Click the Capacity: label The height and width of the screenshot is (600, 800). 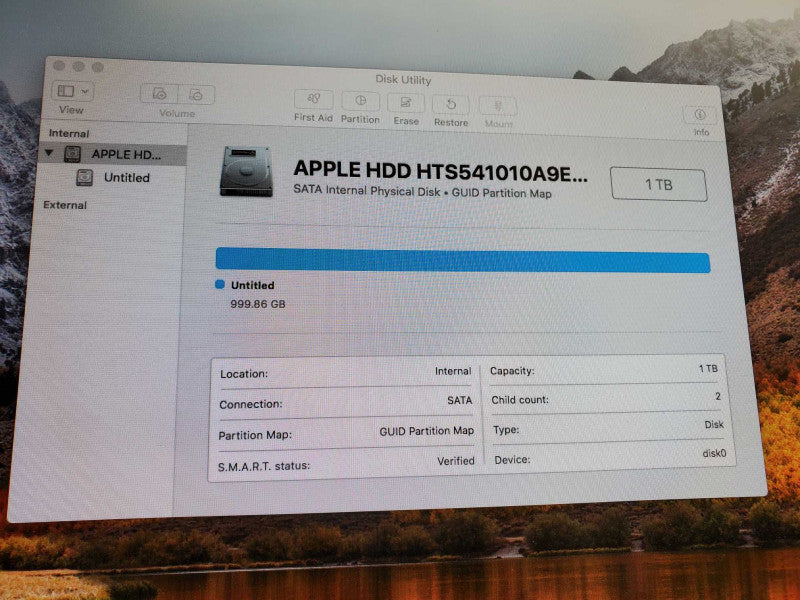[512, 371]
